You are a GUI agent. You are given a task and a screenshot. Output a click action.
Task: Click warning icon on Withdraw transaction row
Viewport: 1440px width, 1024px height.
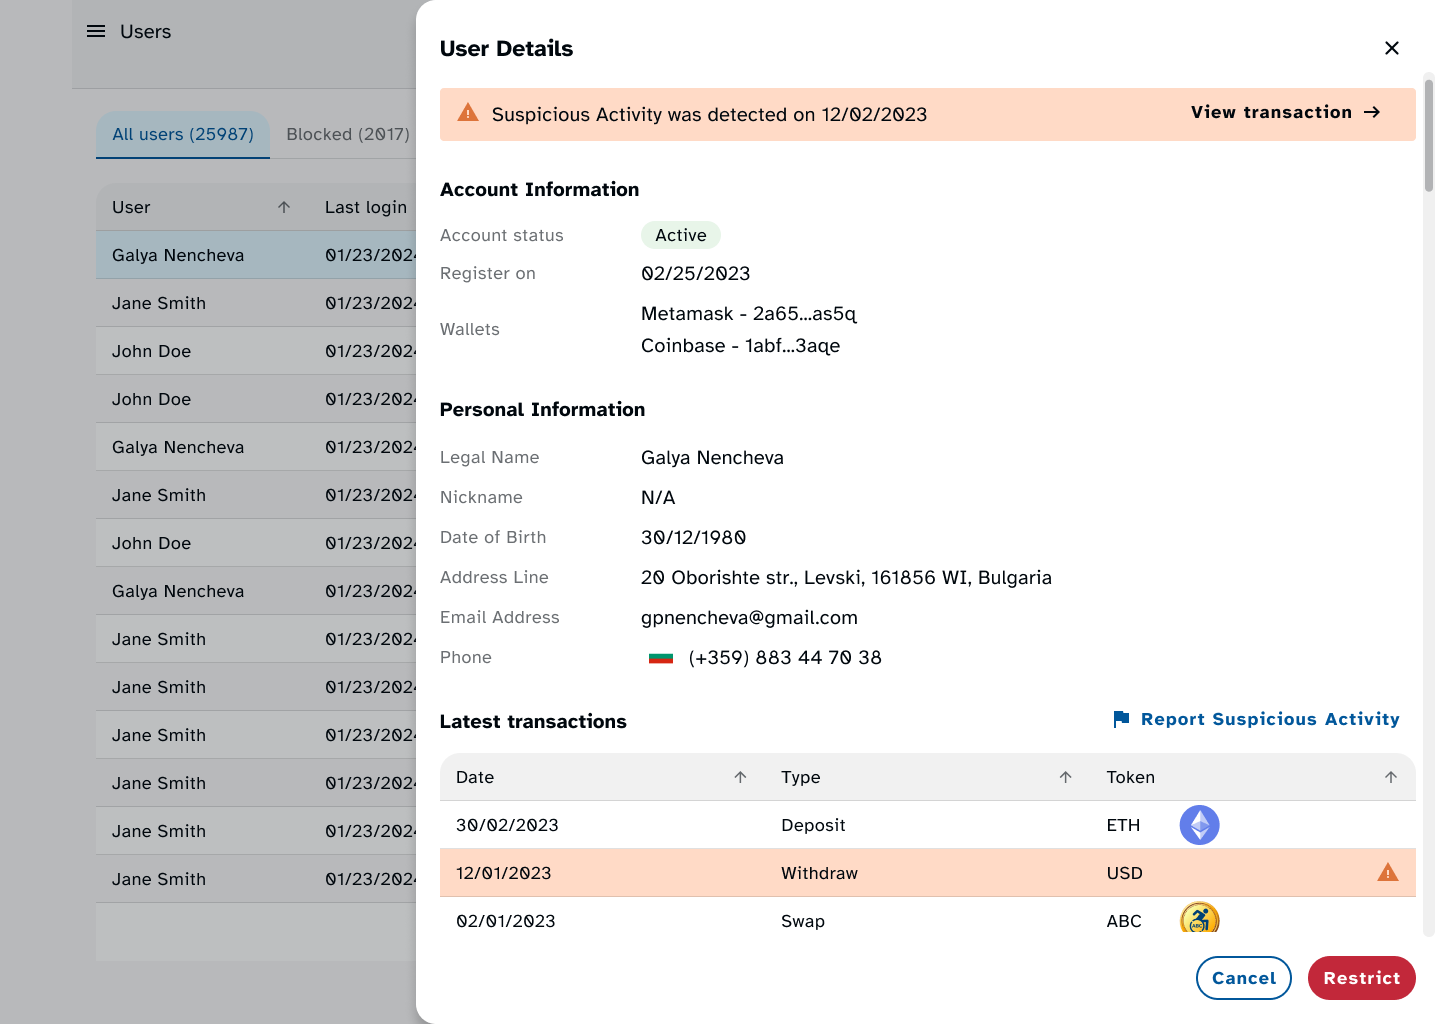click(1387, 873)
